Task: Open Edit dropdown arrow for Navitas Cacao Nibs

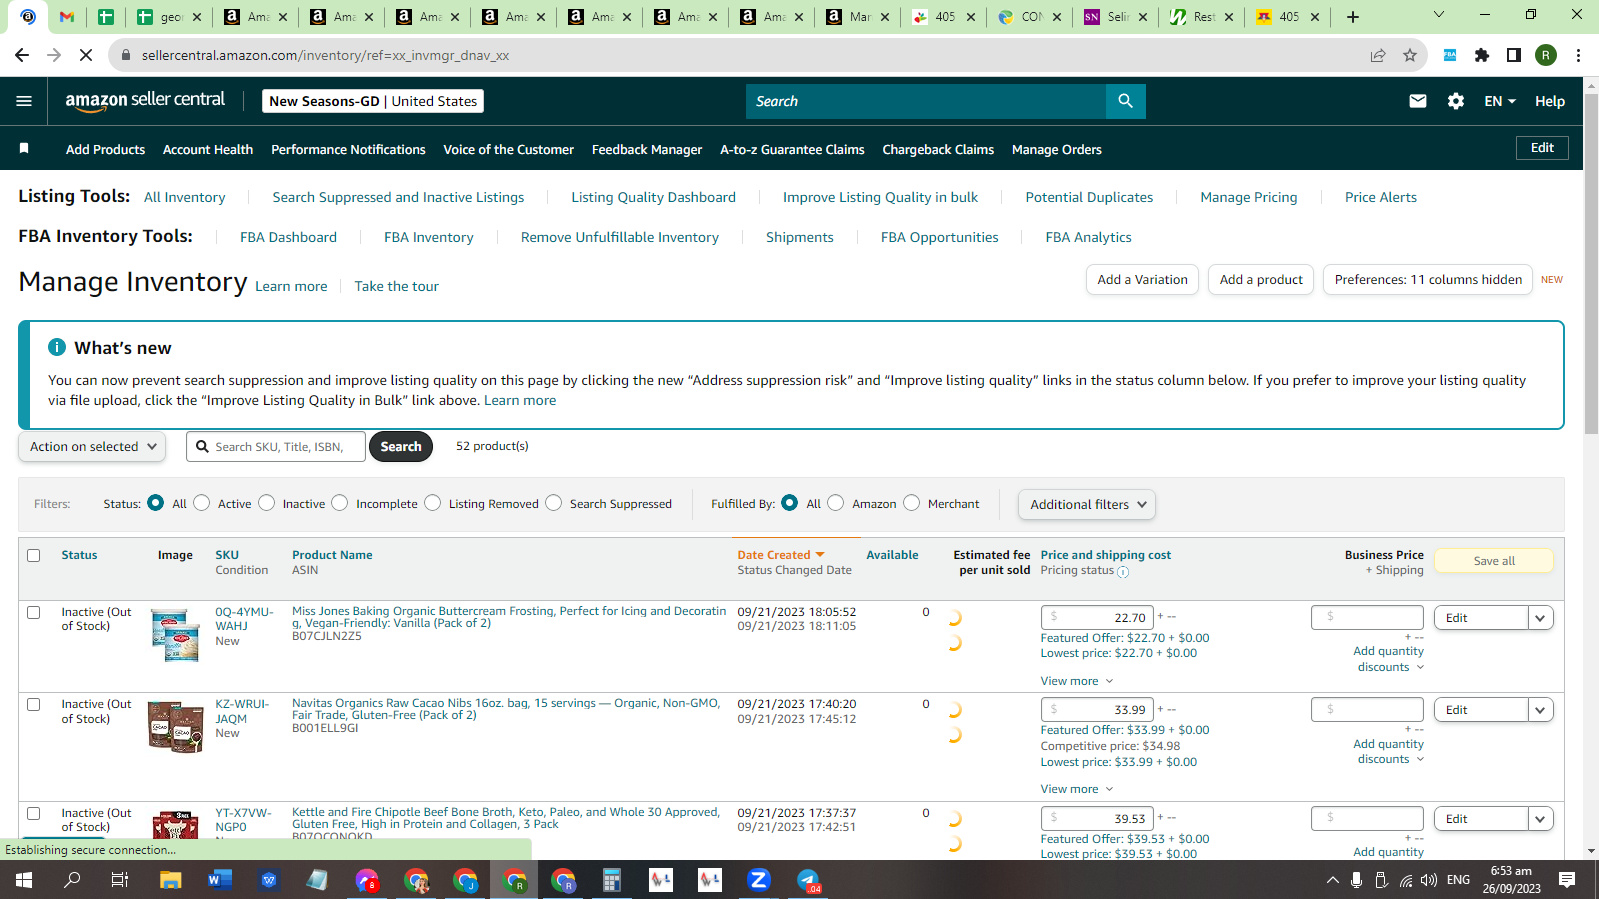Action: tap(1540, 710)
